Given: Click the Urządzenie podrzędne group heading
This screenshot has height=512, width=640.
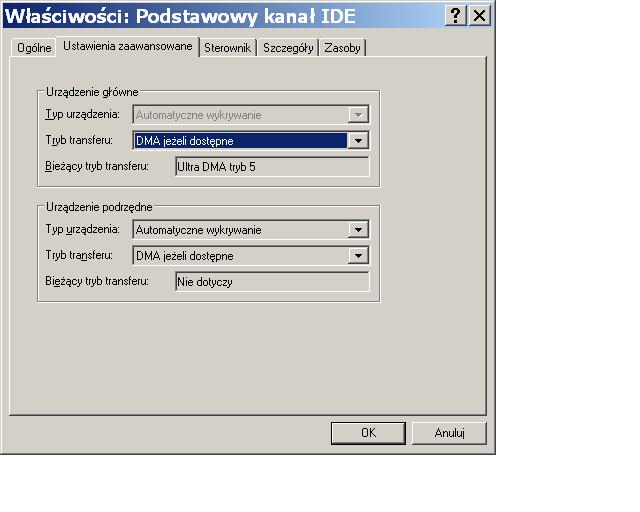Looking at the screenshot, I should pyautogui.click(x=98, y=207).
